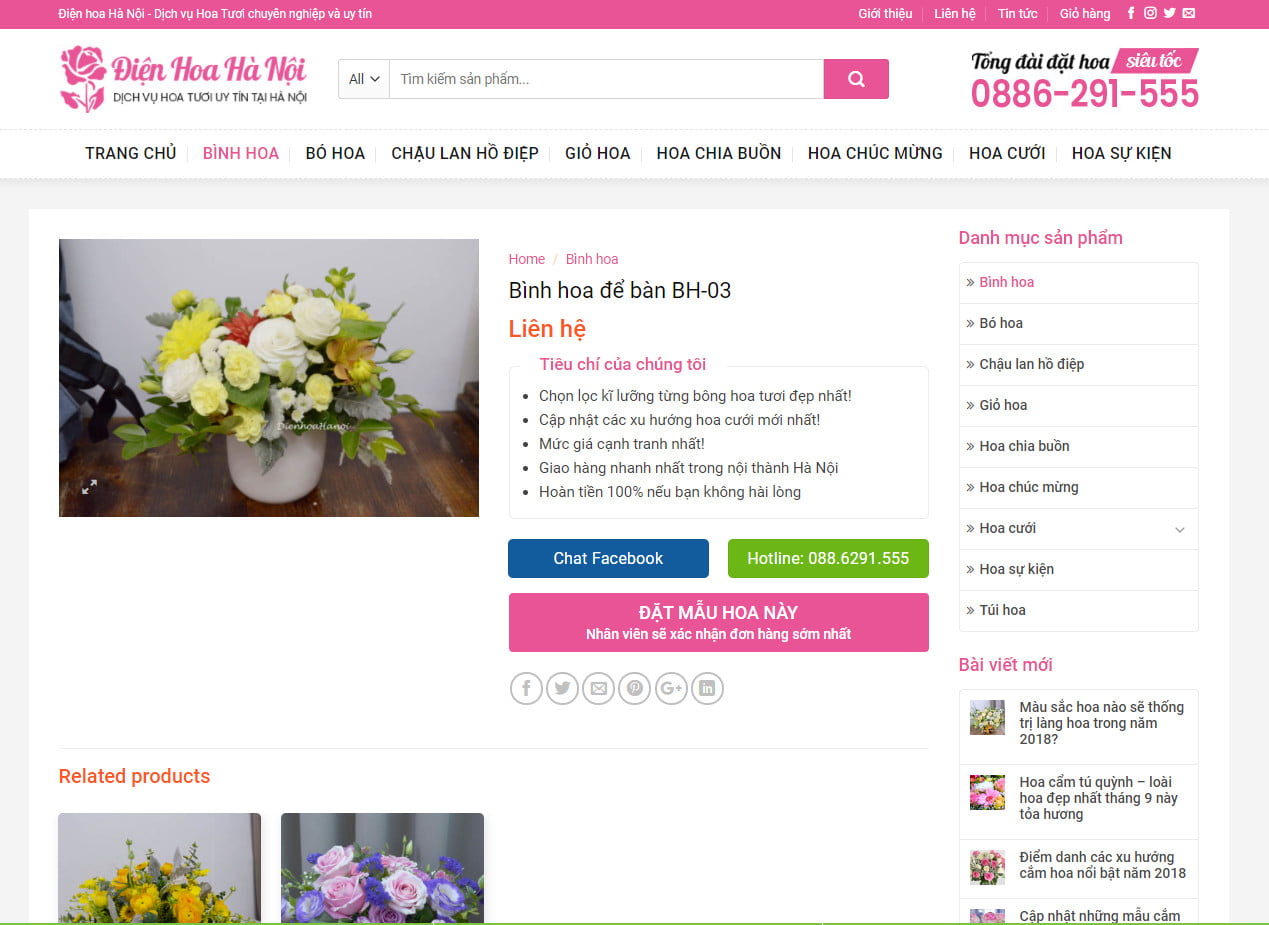Click the Hotline 088.6291.555 button
1269x925 pixels.
pyautogui.click(x=828, y=558)
